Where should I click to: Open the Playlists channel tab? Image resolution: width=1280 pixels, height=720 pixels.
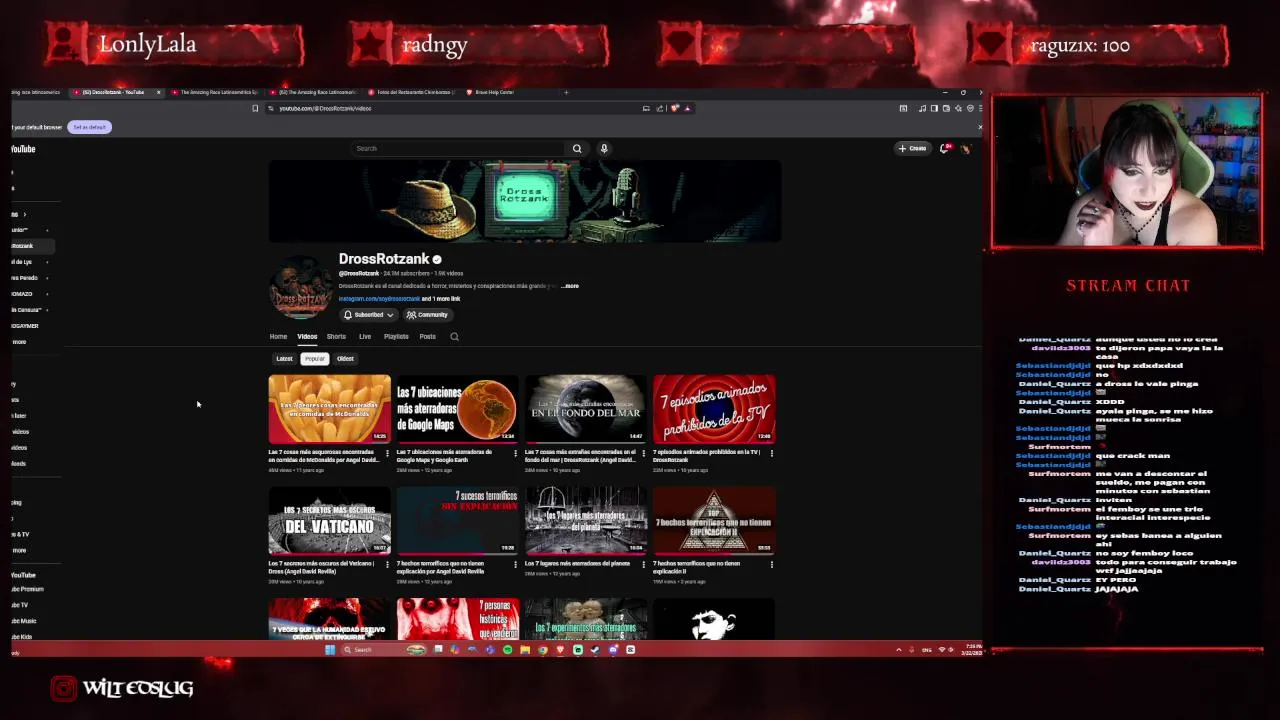[x=396, y=336]
